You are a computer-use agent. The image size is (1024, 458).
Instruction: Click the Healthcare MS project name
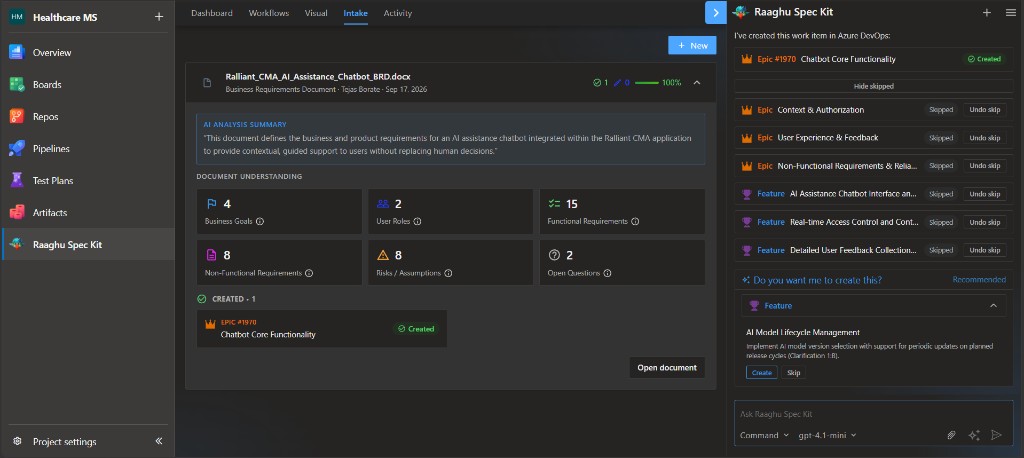point(65,18)
